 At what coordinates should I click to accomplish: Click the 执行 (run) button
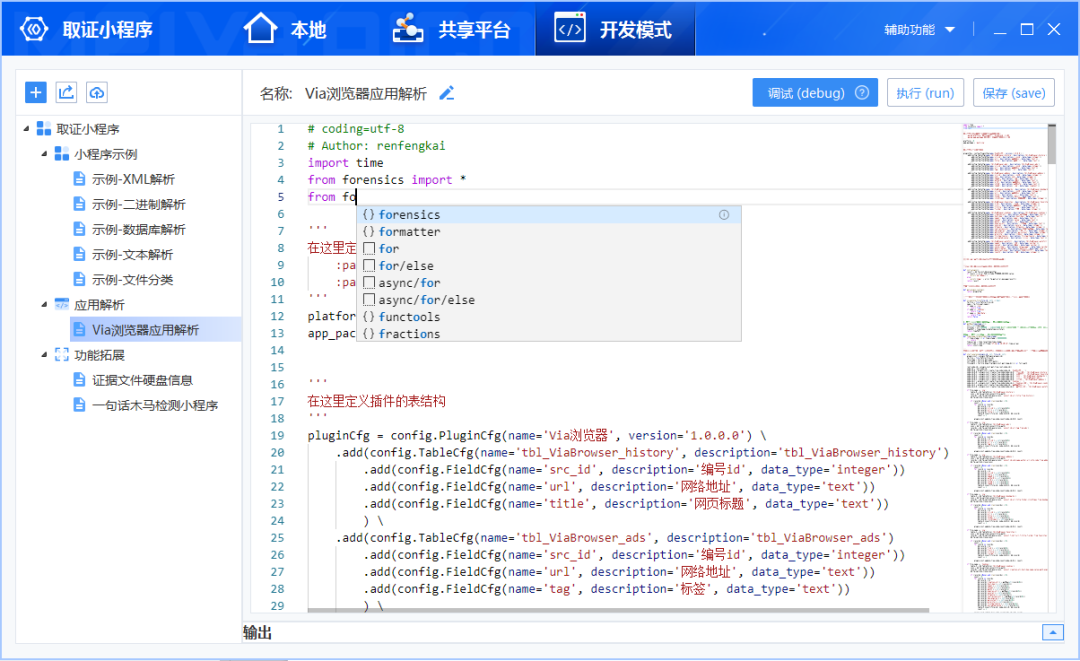click(925, 92)
